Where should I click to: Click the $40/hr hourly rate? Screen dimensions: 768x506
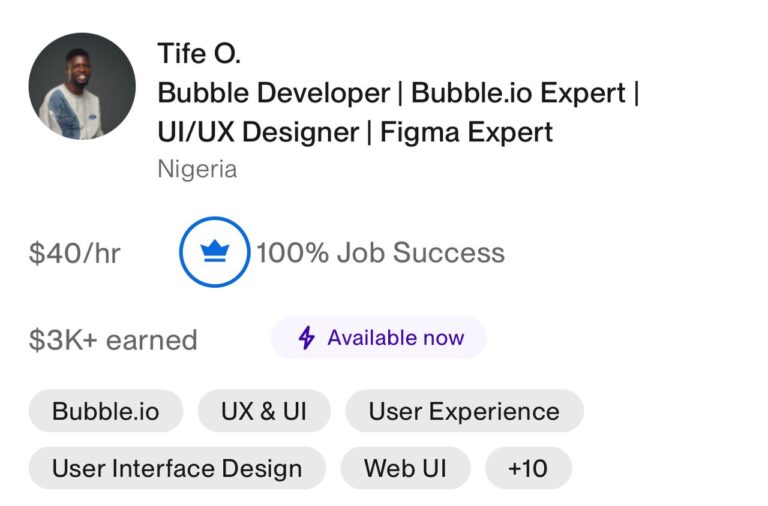tap(74, 253)
